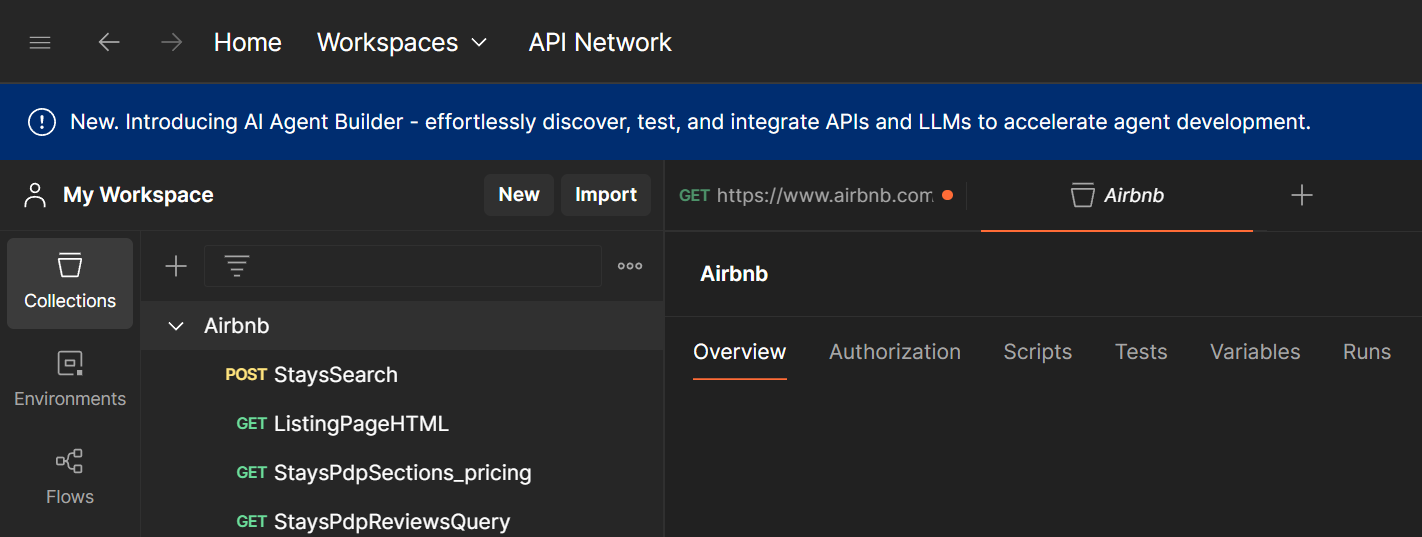Image resolution: width=1422 pixels, height=537 pixels.
Task: Collapse the Airbnb collection tree
Action: point(177,326)
